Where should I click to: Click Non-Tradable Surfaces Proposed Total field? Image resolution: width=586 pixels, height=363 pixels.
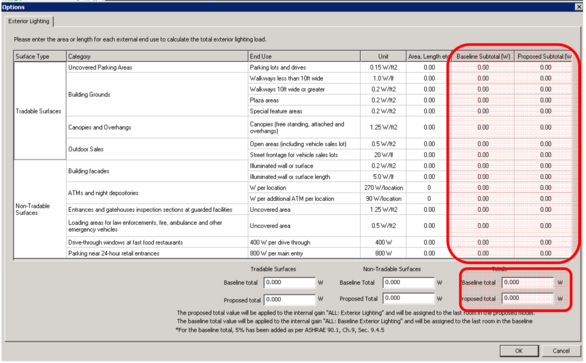(x=408, y=298)
